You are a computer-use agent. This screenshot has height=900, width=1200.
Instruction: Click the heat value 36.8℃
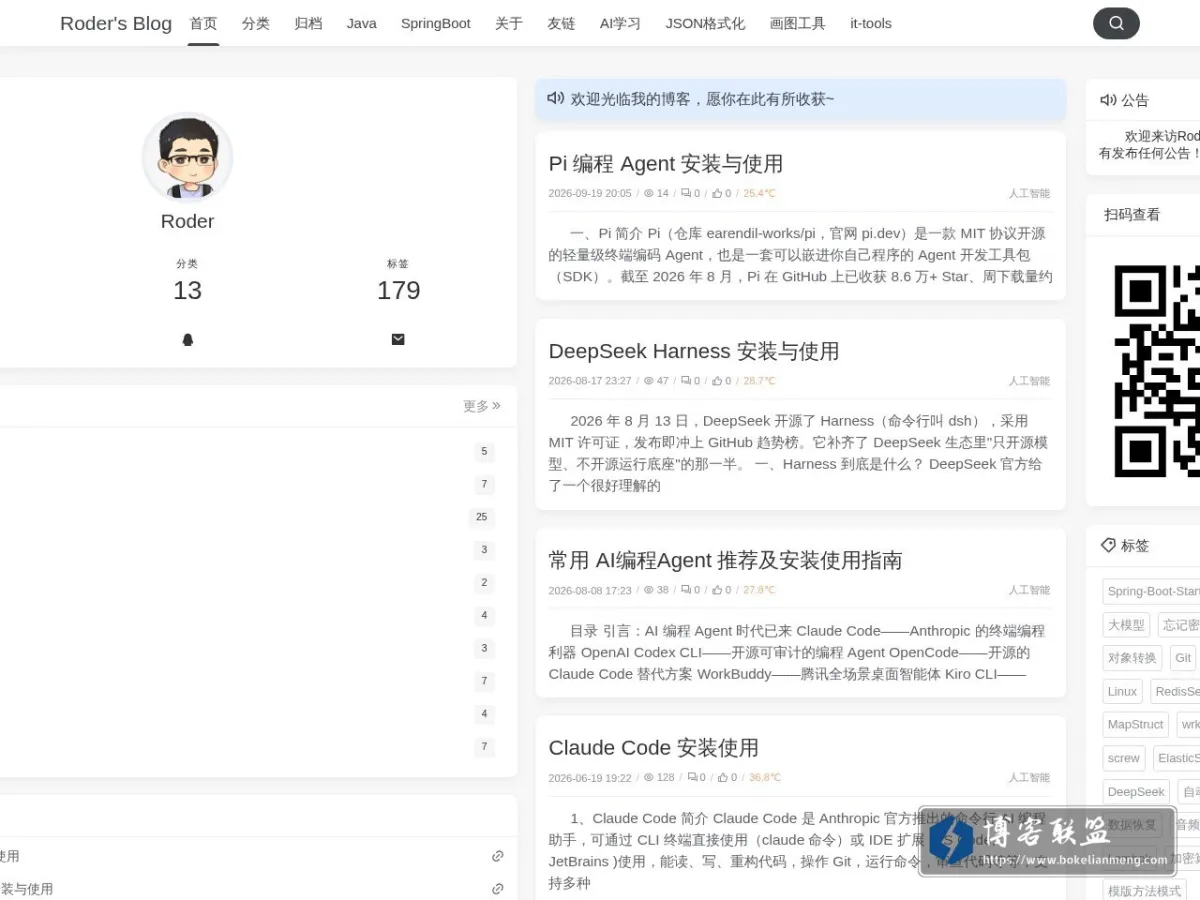765,777
